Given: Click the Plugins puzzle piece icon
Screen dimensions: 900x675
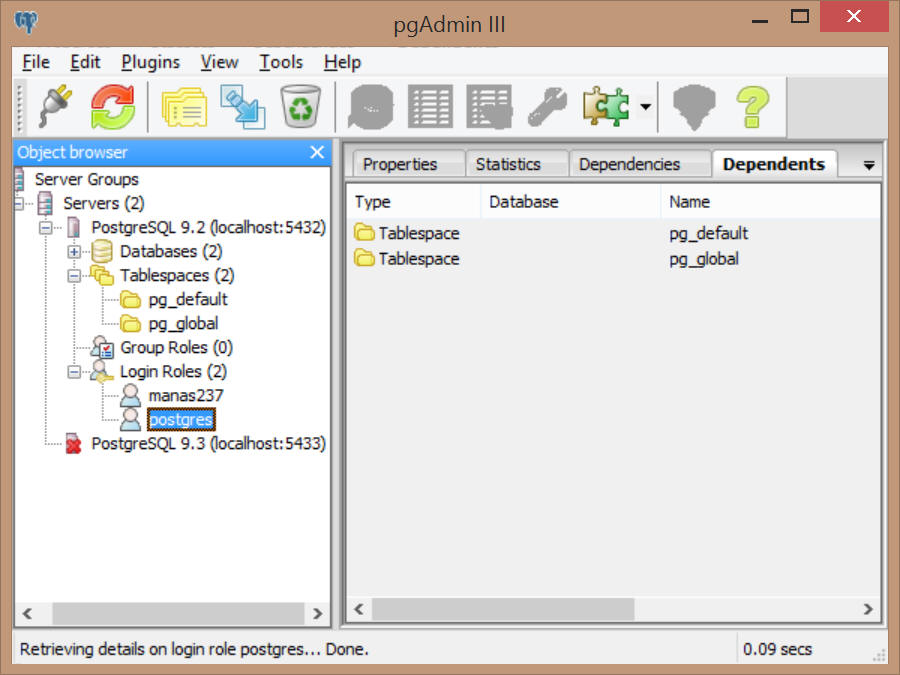Looking at the screenshot, I should tap(606, 107).
